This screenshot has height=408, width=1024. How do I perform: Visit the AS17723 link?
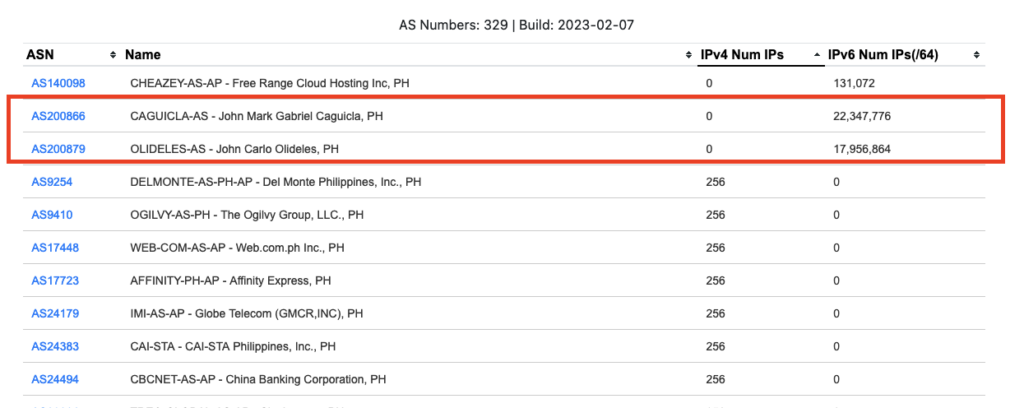pyautogui.click(x=55, y=281)
